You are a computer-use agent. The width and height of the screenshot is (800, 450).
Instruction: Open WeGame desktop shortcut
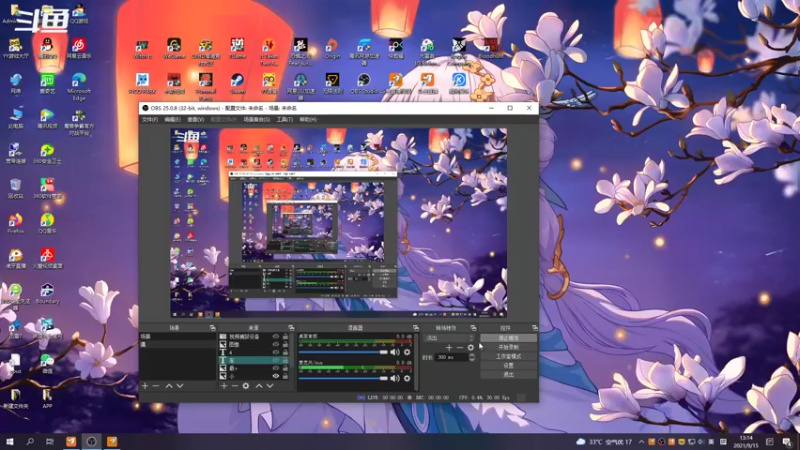(174, 49)
